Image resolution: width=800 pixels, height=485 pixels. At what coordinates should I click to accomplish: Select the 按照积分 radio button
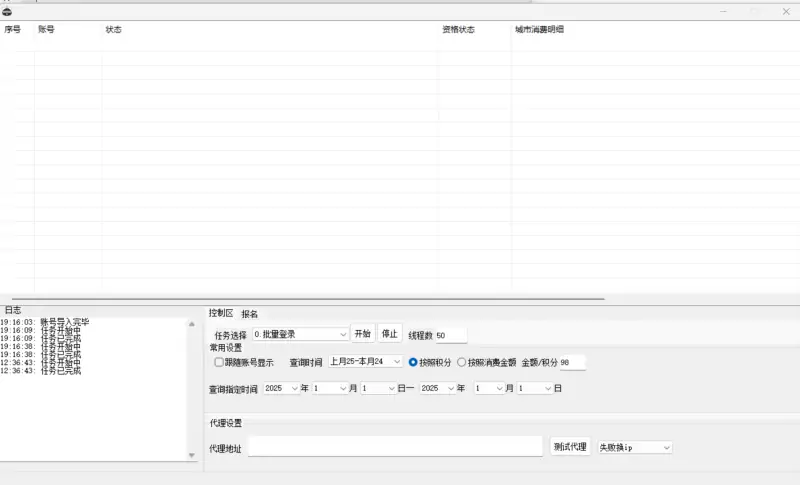[x=413, y=362]
